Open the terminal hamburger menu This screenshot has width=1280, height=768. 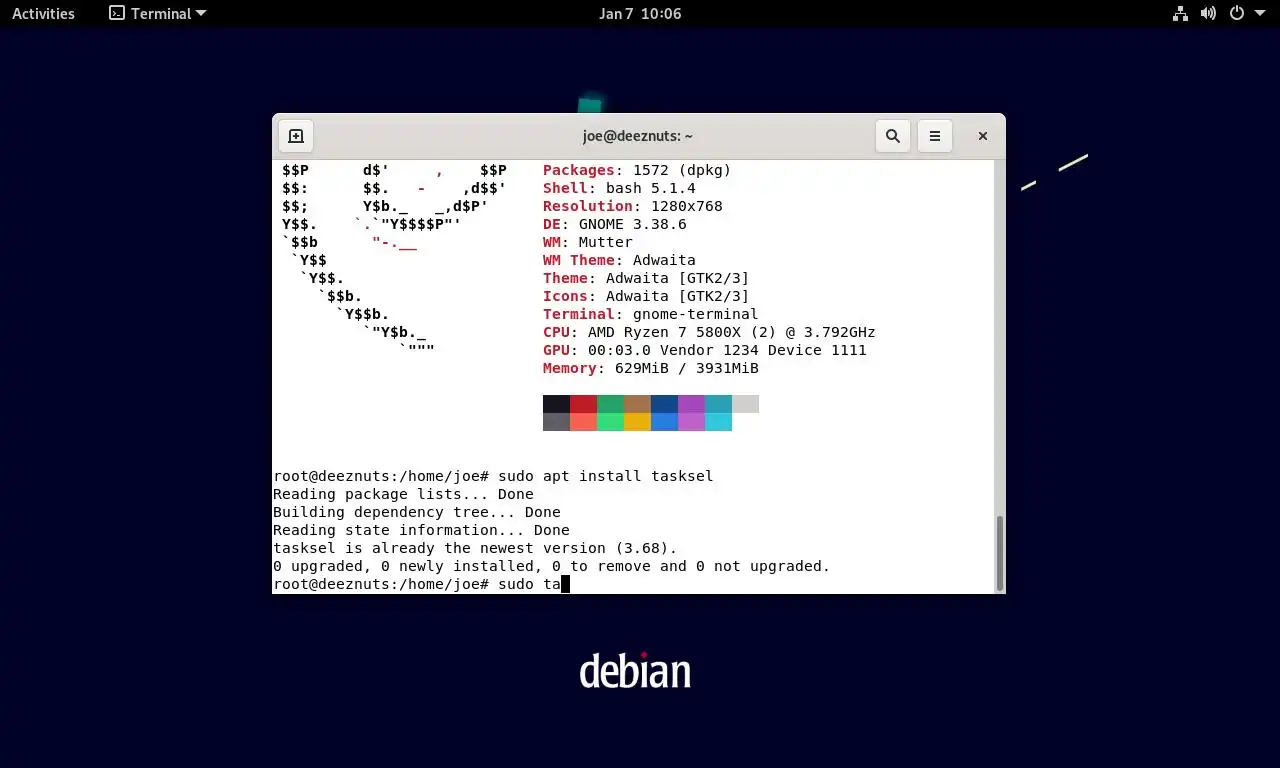click(x=935, y=136)
